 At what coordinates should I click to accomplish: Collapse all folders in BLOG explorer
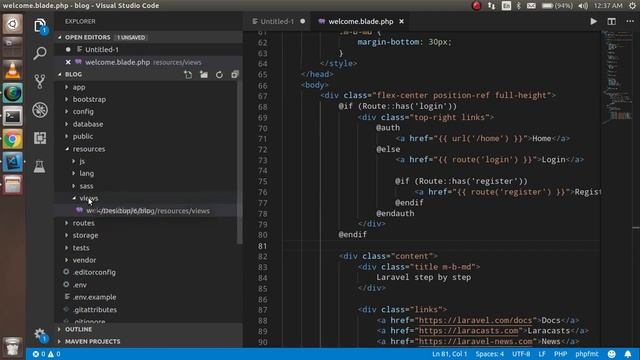click(x=235, y=75)
